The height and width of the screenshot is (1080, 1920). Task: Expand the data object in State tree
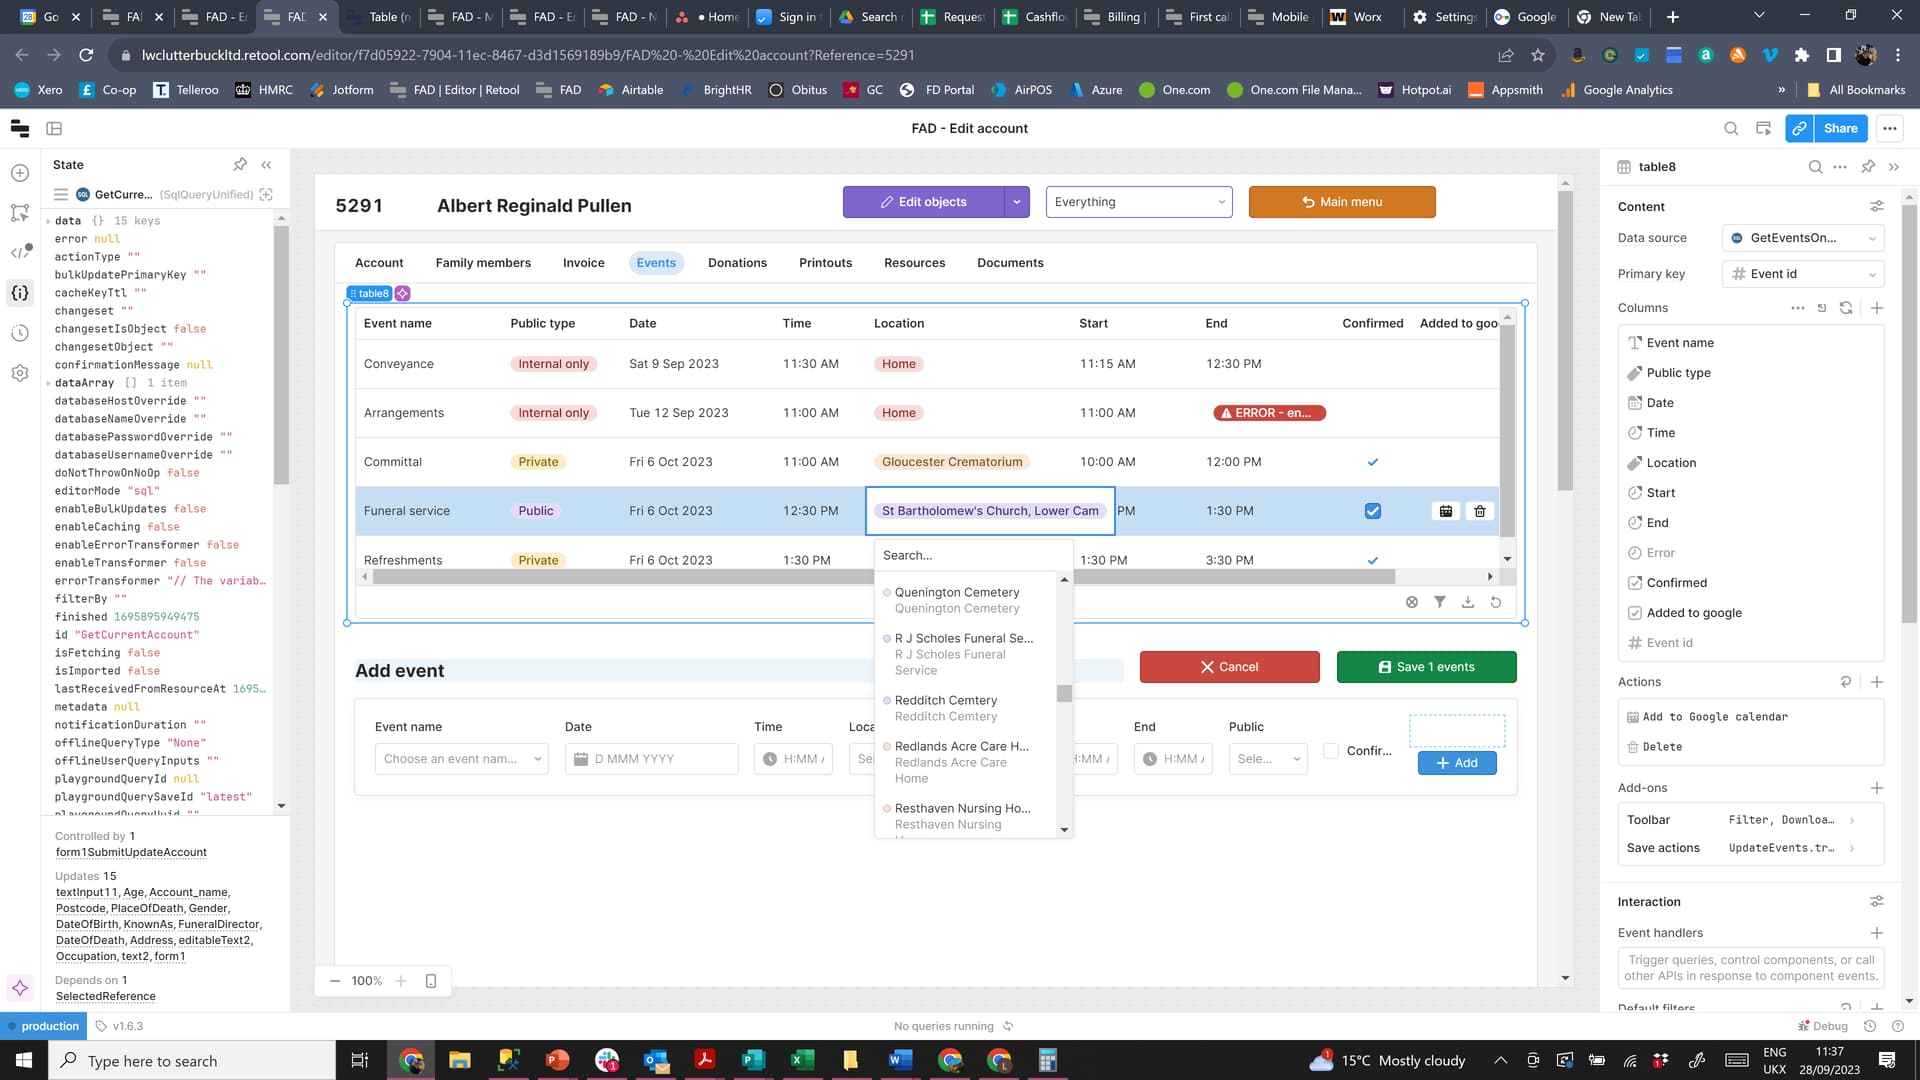(x=48, y=221)
